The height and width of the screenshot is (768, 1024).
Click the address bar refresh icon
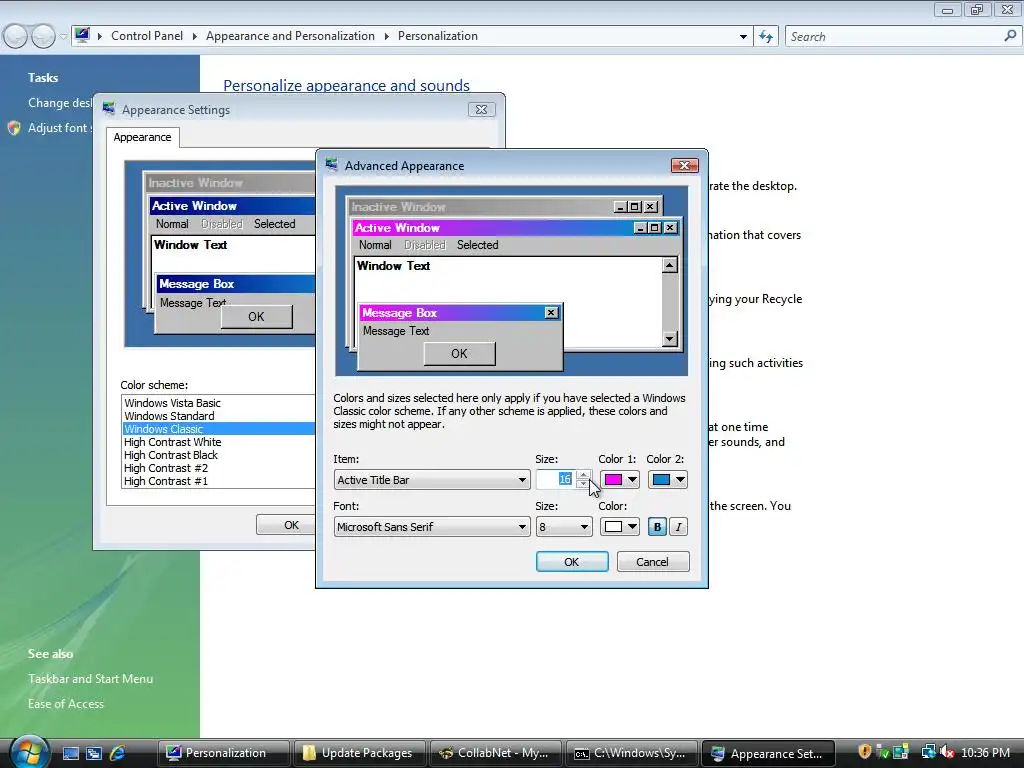[765, 37]
